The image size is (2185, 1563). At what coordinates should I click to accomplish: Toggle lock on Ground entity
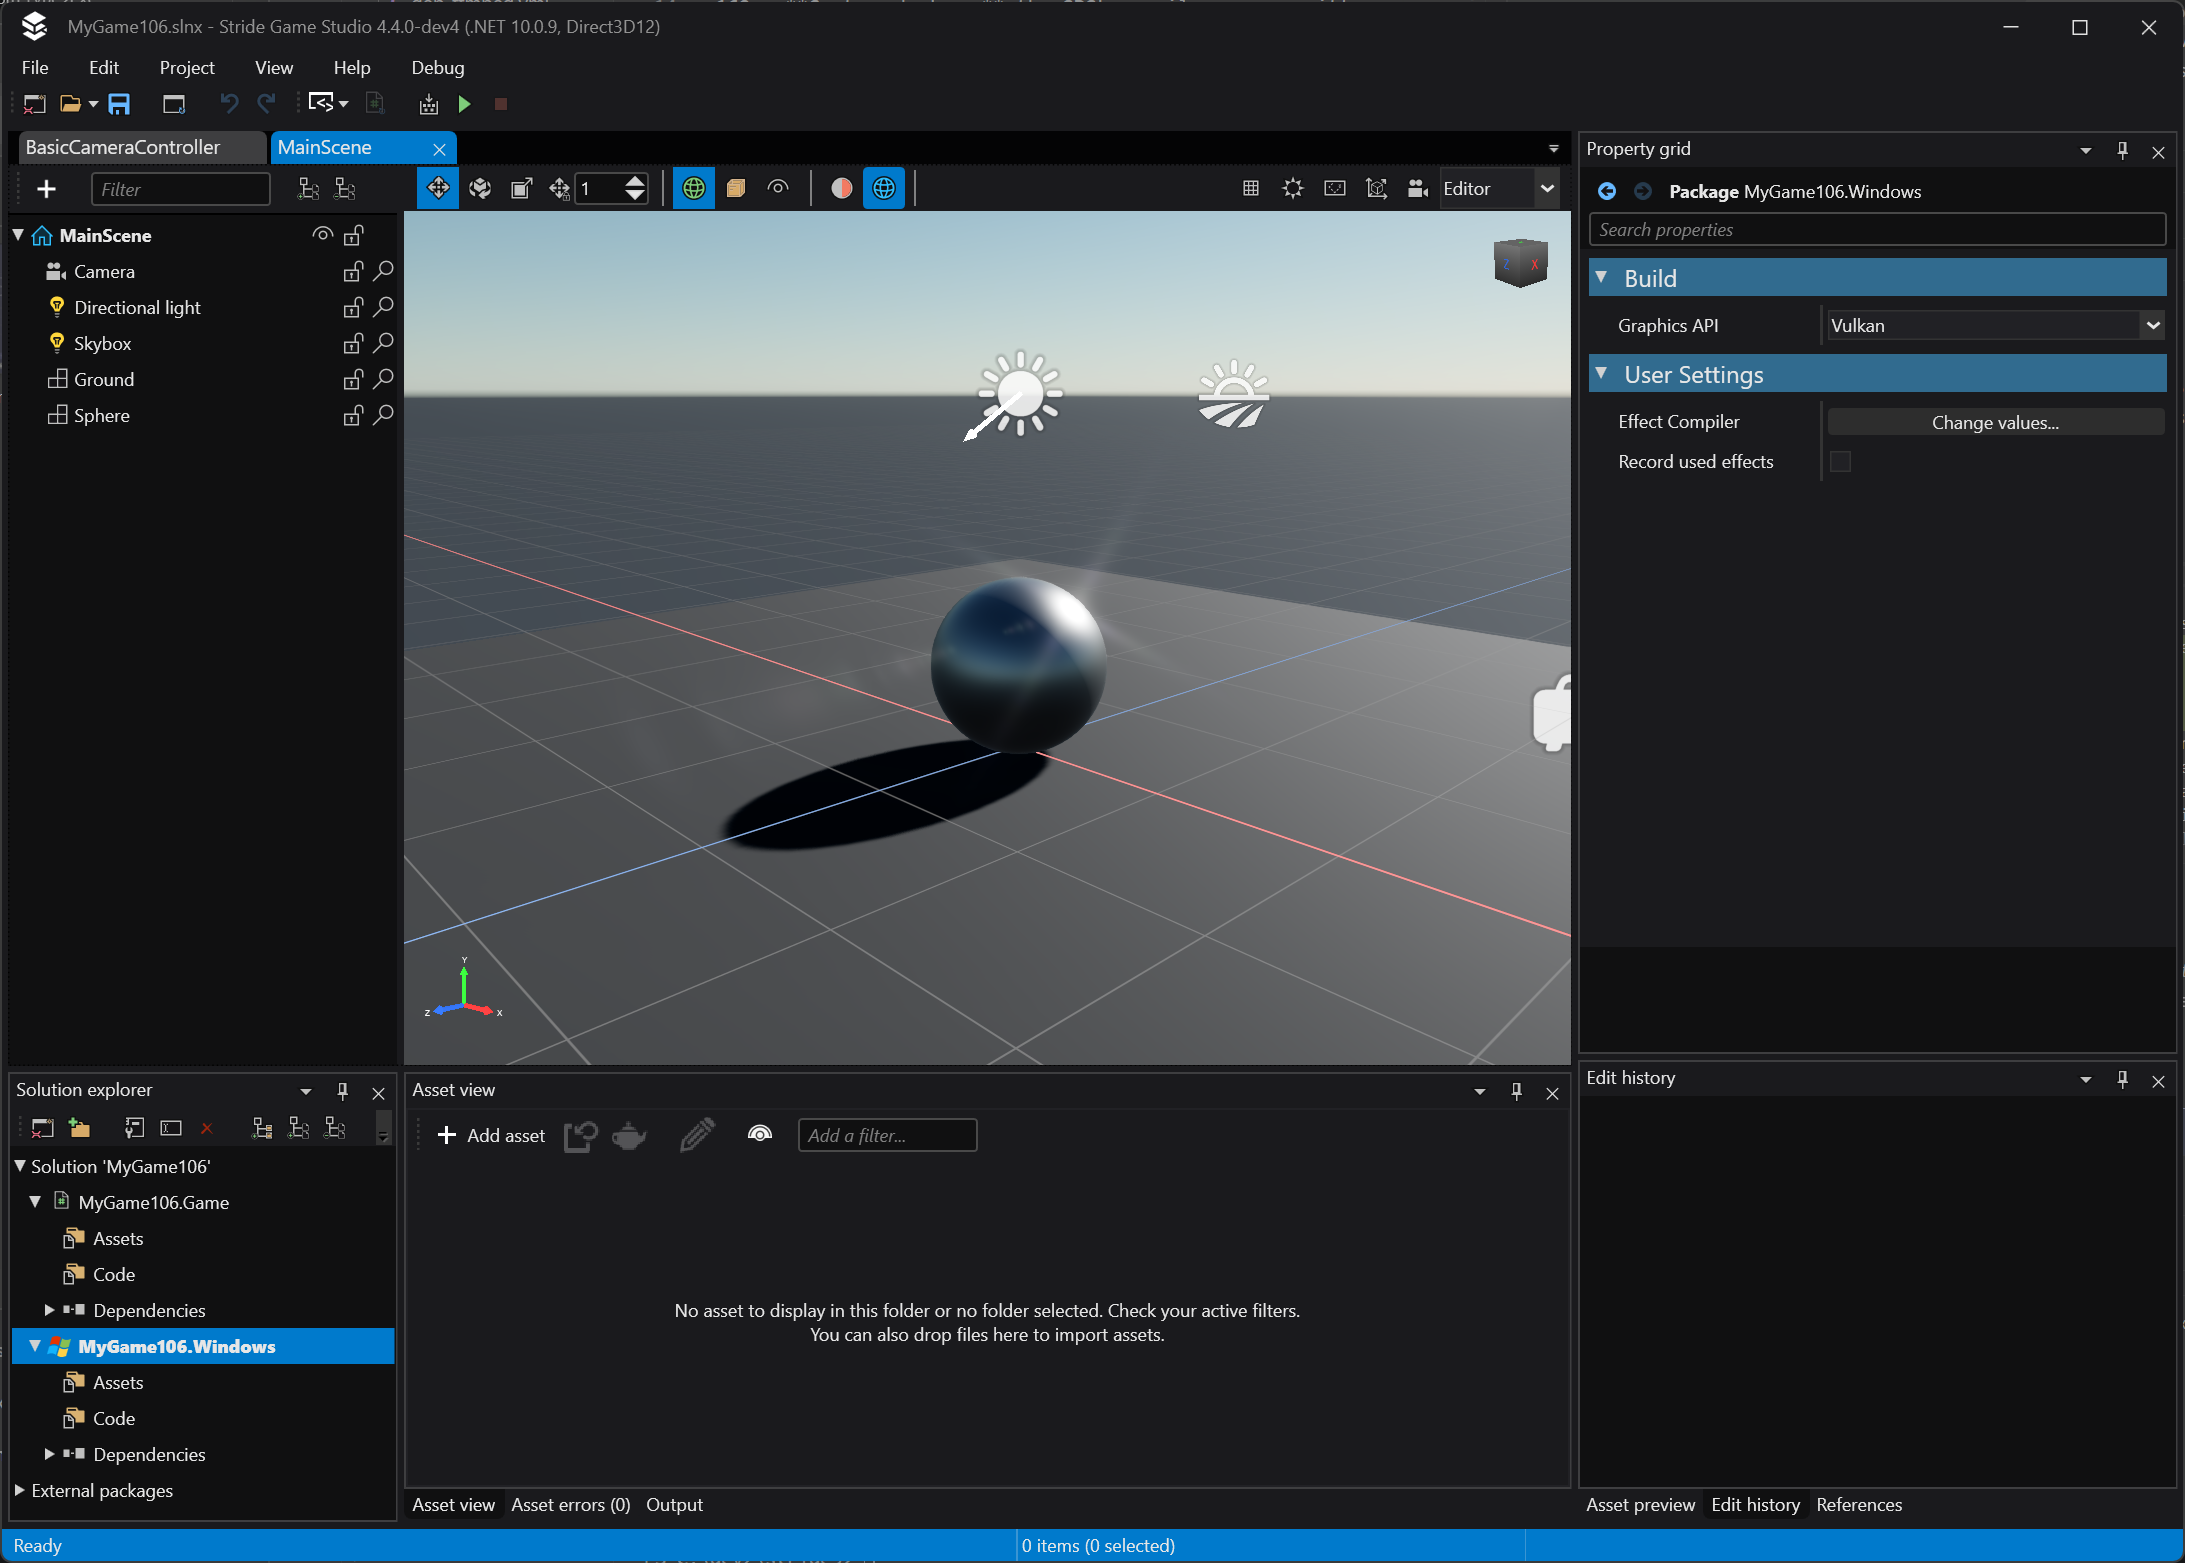pos(353,379)
